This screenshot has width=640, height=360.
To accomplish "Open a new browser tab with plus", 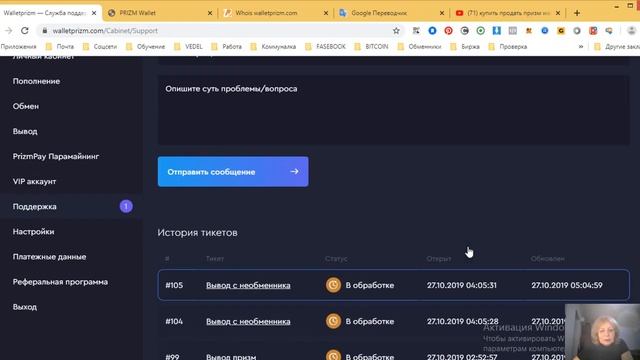I will click(x=577, y=13).
